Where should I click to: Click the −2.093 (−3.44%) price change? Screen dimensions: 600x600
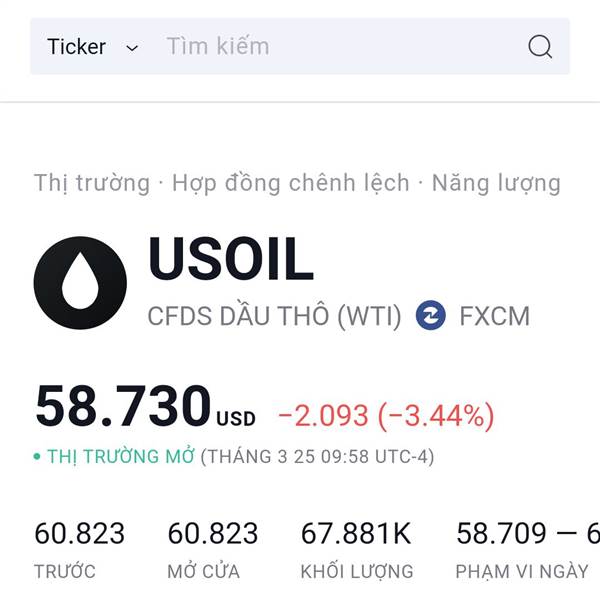[386, 416]
